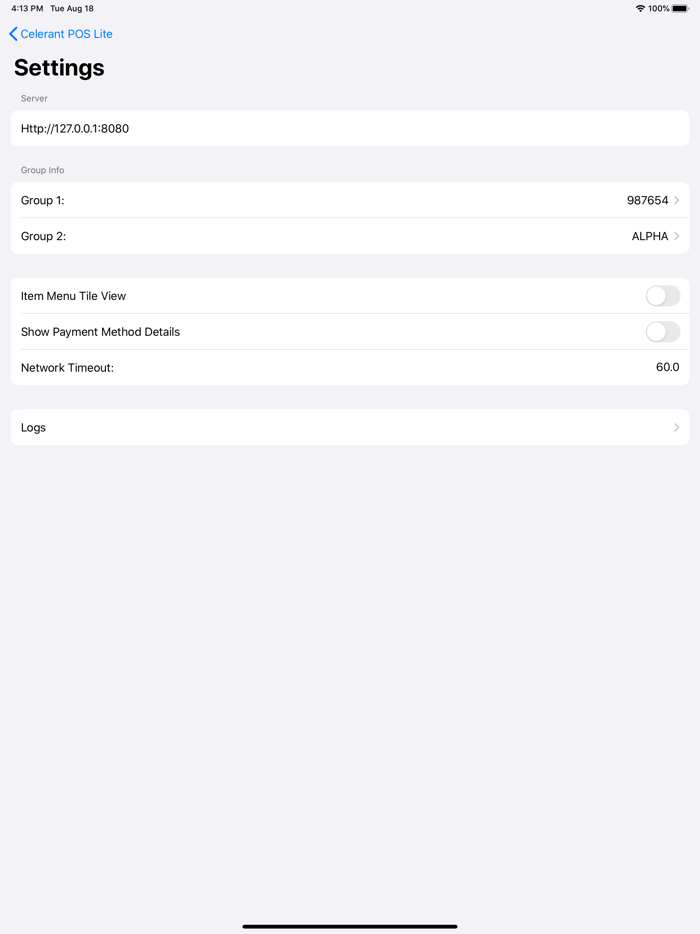Open Network Timeout settings row
Image resolution: width=700 pixels, height=934 pixels.
click(x=350, y=367)
